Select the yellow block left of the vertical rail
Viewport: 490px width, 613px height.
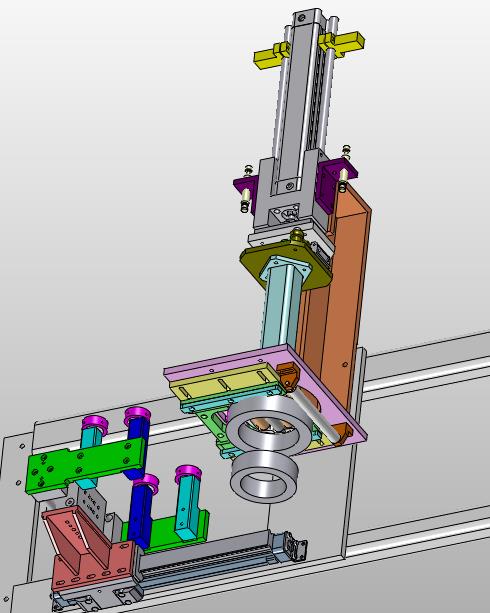pos(271,57)
